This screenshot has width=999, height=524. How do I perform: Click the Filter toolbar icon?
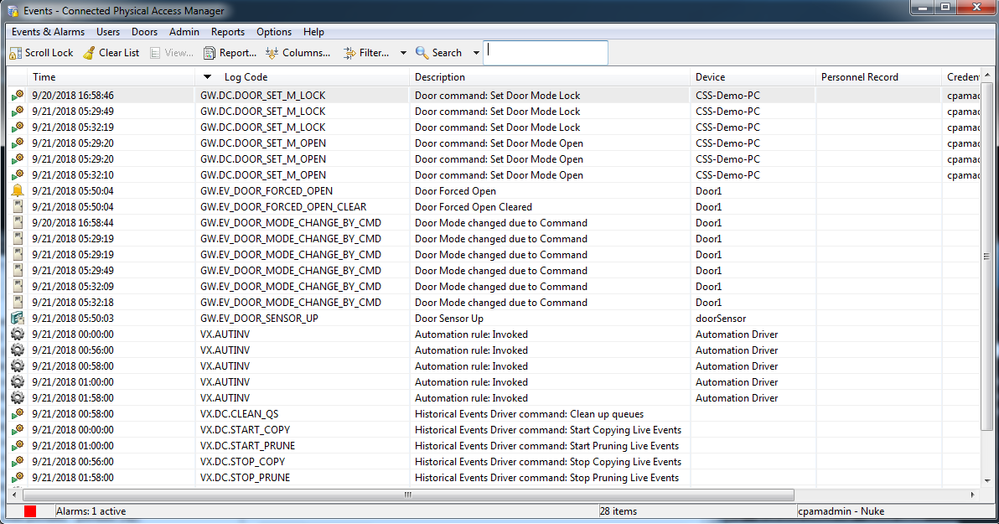[x=349, y=53]
